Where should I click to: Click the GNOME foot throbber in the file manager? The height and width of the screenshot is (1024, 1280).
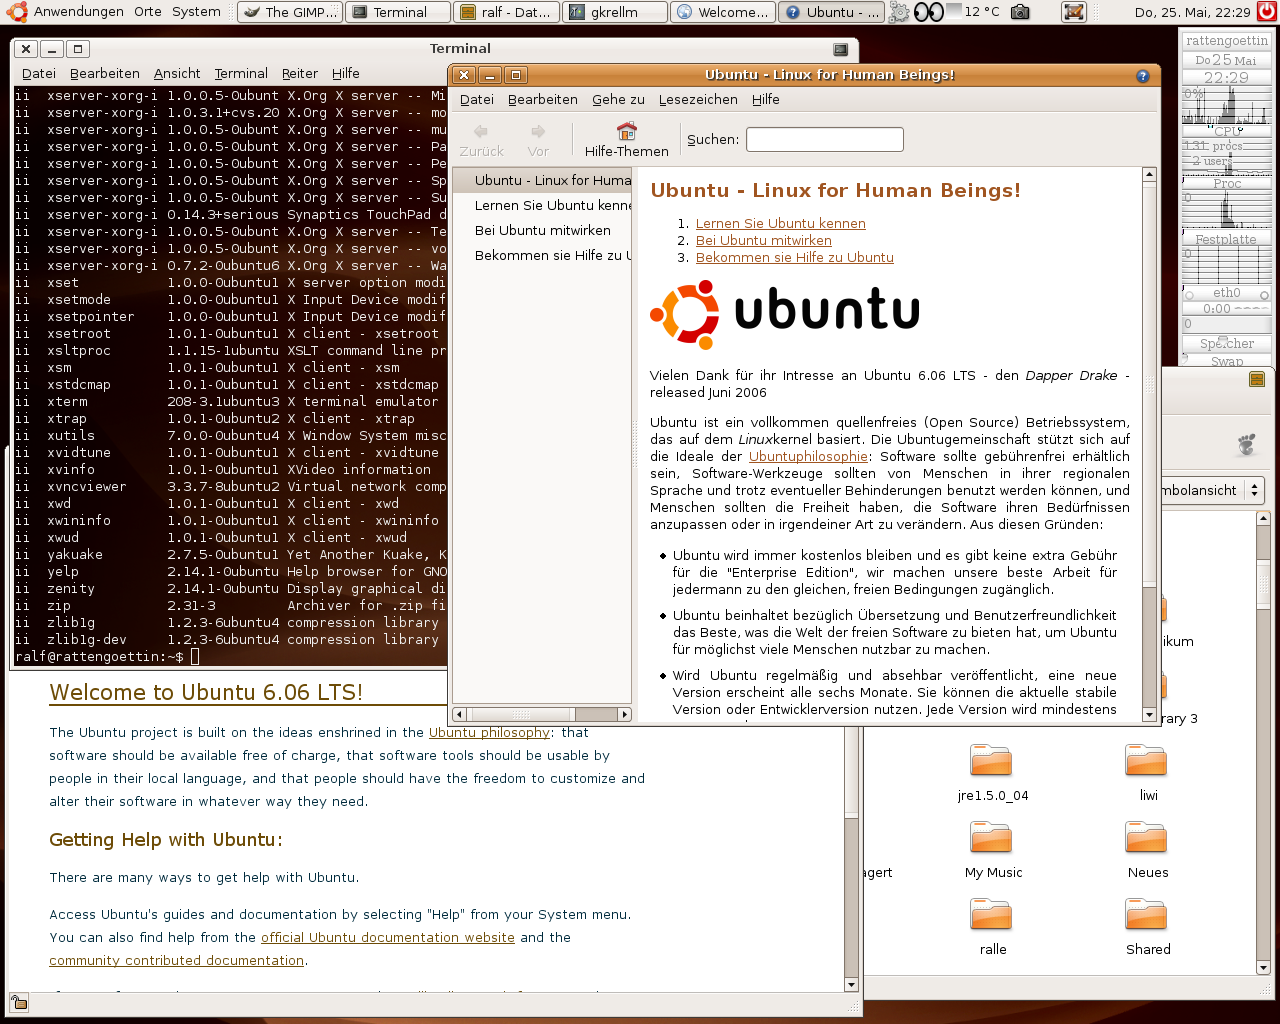pyautogui.click(x=1246, y=444)
